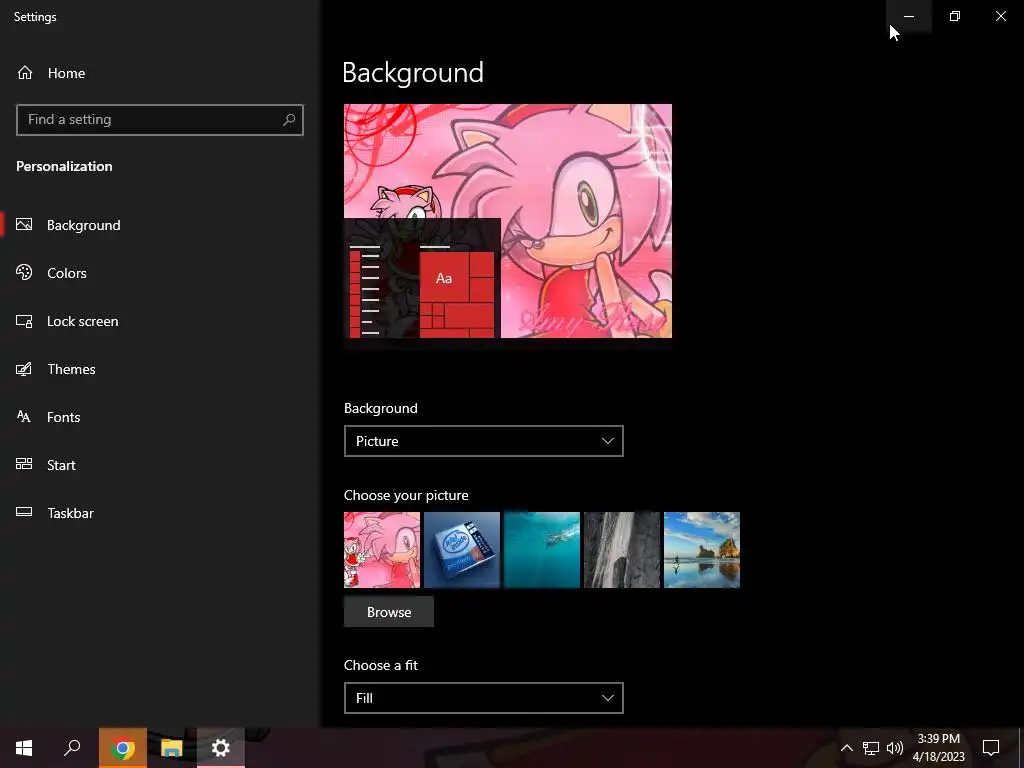Select the Background picture icon in sidebar

pyautogui.click(x=24, y=225)
